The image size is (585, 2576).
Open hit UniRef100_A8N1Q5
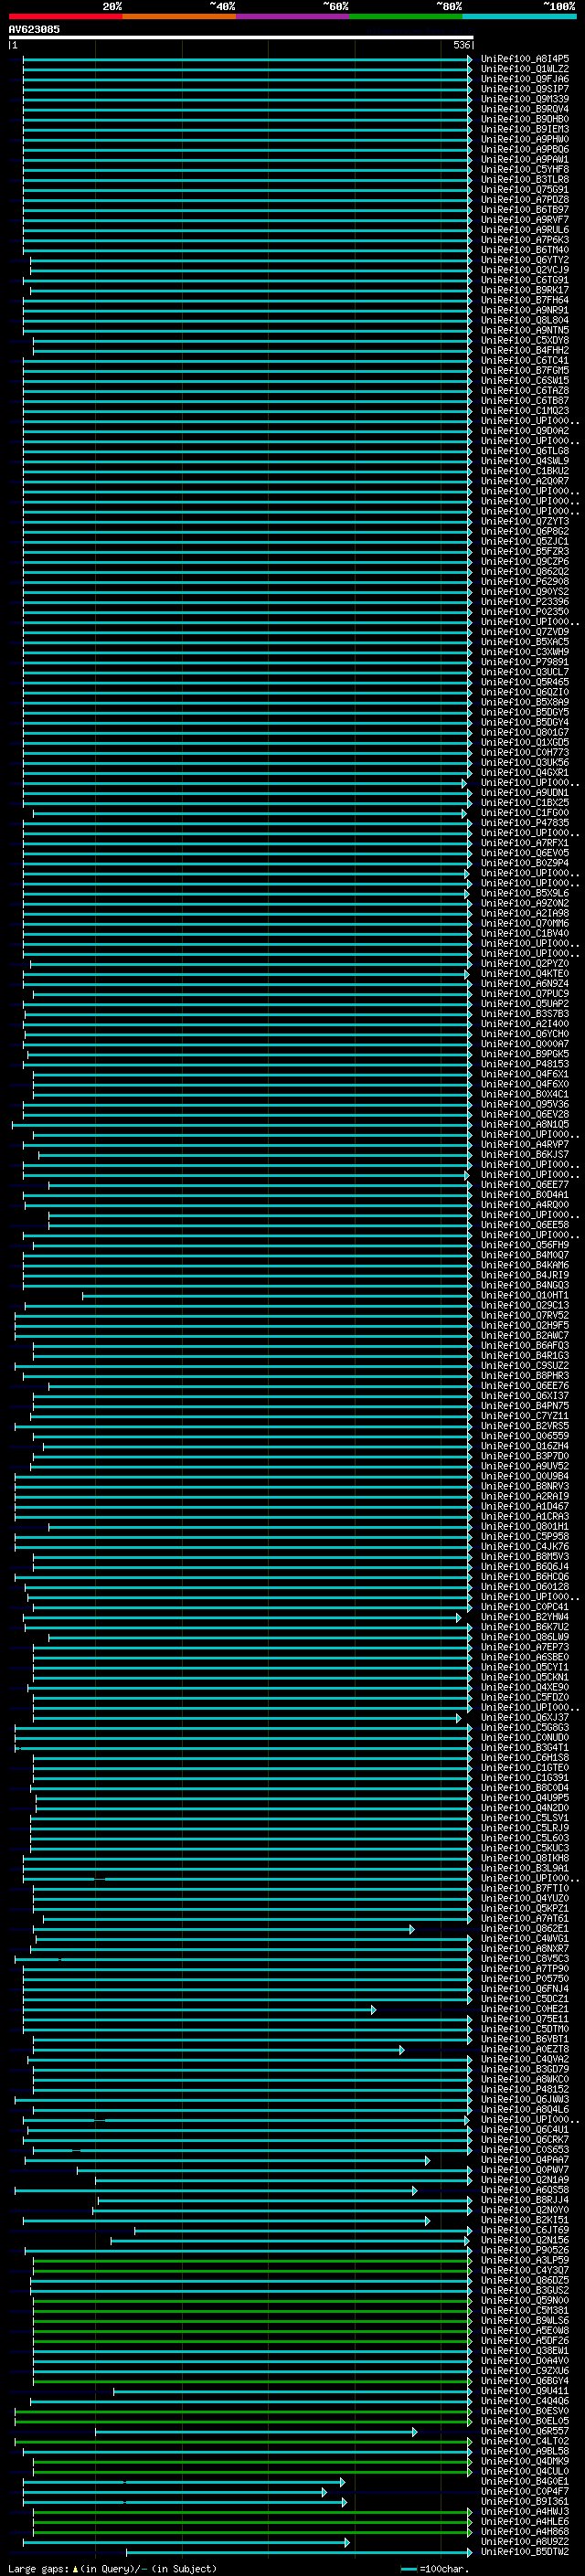pos(525,1124)
